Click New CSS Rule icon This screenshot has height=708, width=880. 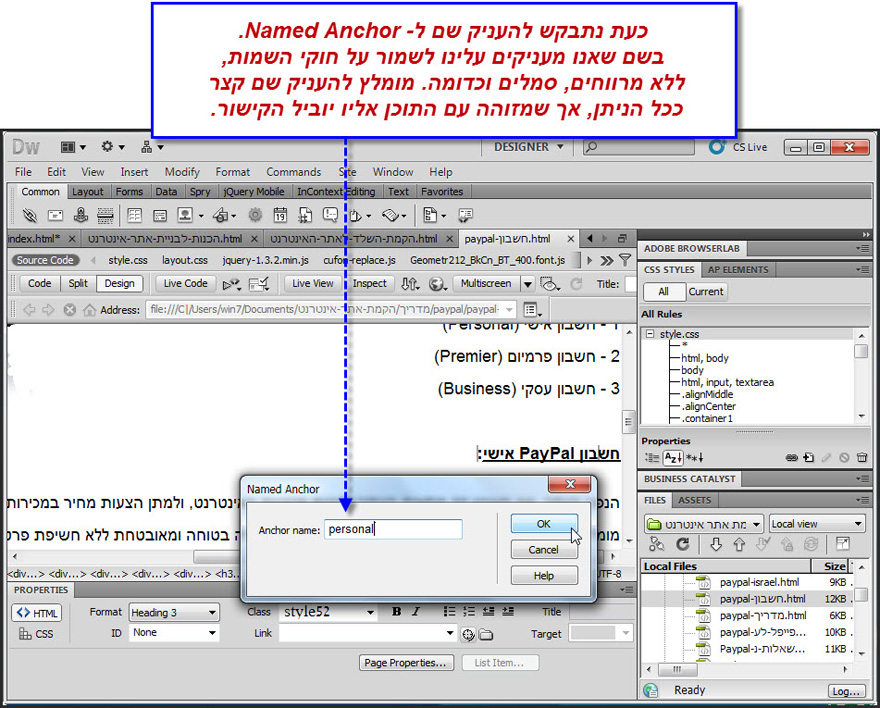tap(809, 458)
